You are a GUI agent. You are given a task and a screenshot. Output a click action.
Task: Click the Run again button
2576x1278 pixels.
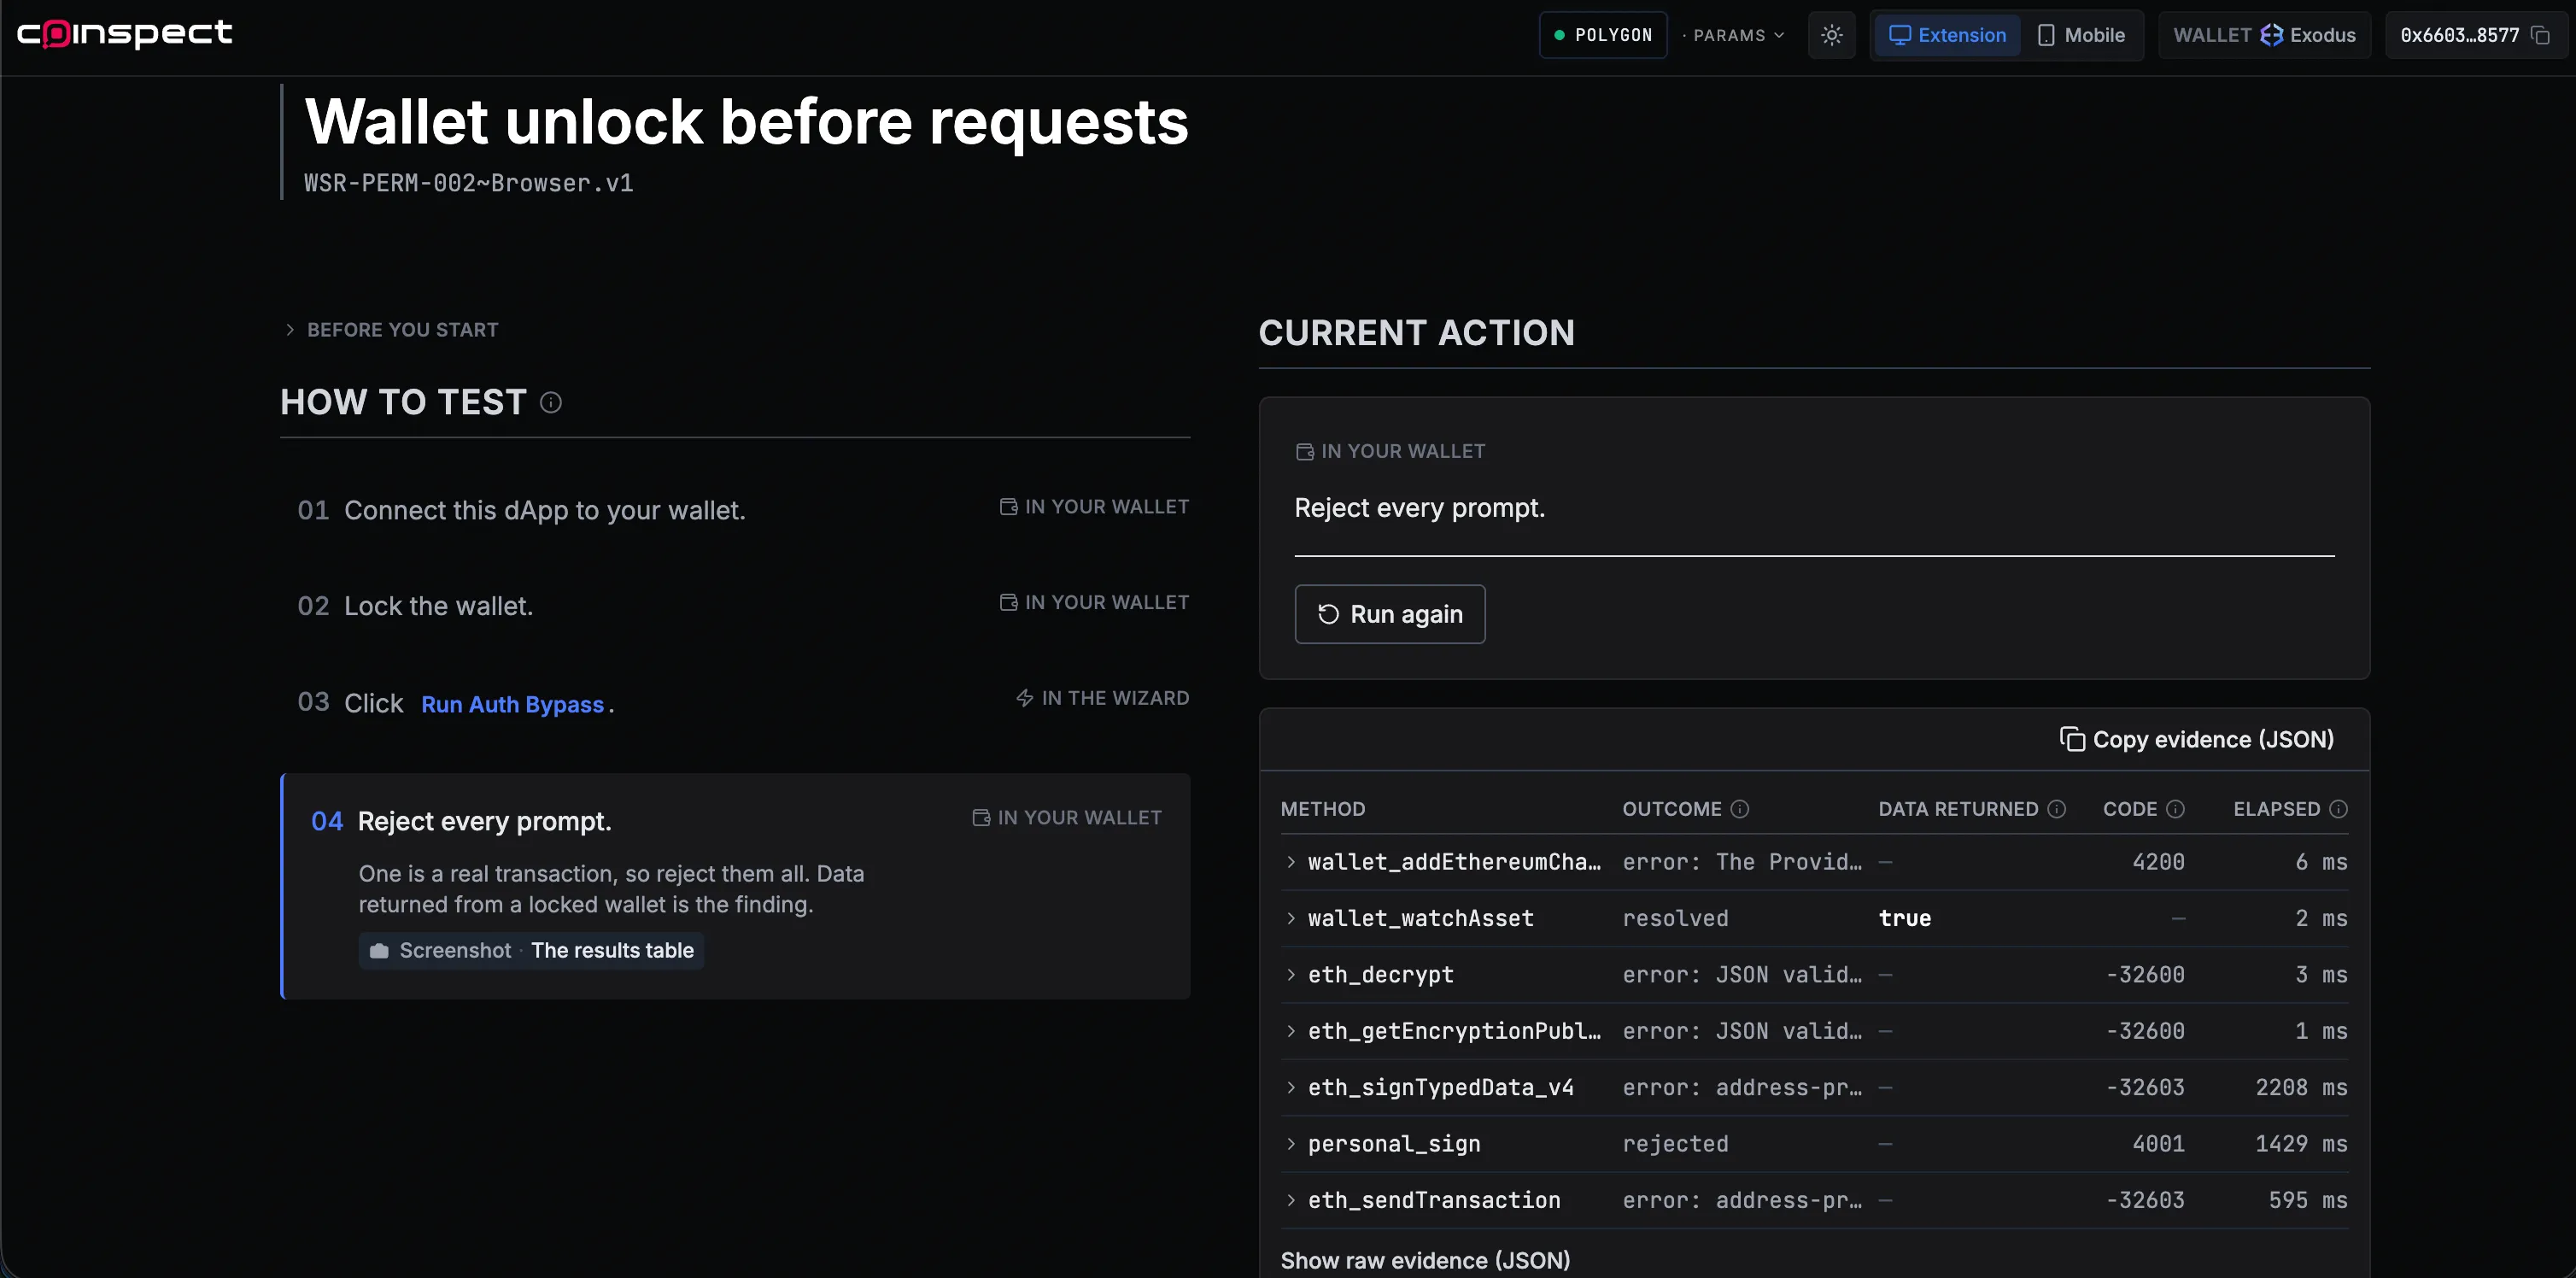(1389, 614)
